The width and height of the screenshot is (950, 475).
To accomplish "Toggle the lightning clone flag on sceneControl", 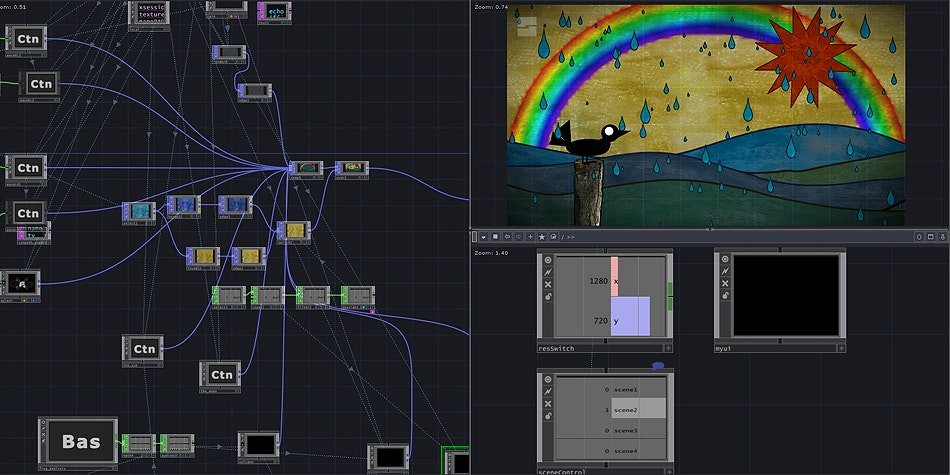I will [x=548, y=391].
